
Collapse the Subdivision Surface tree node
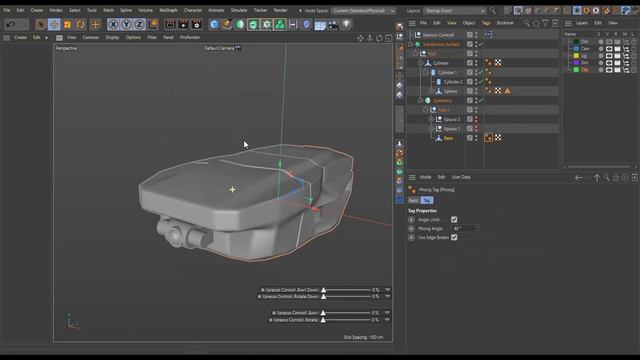410,44
